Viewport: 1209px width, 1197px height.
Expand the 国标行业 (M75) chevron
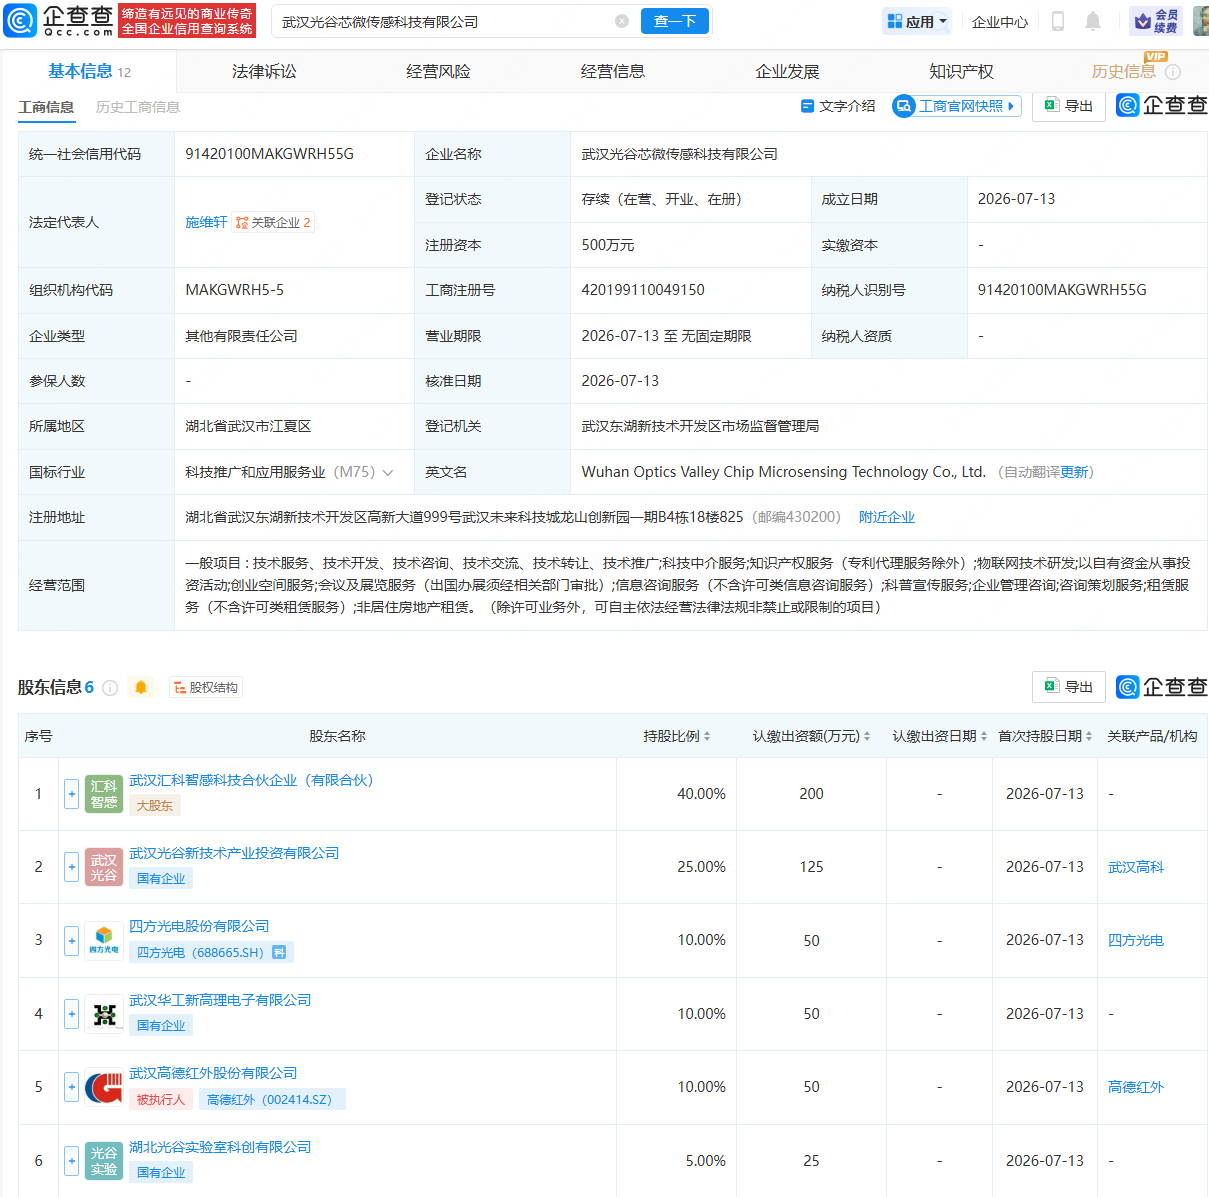point(388,472)
